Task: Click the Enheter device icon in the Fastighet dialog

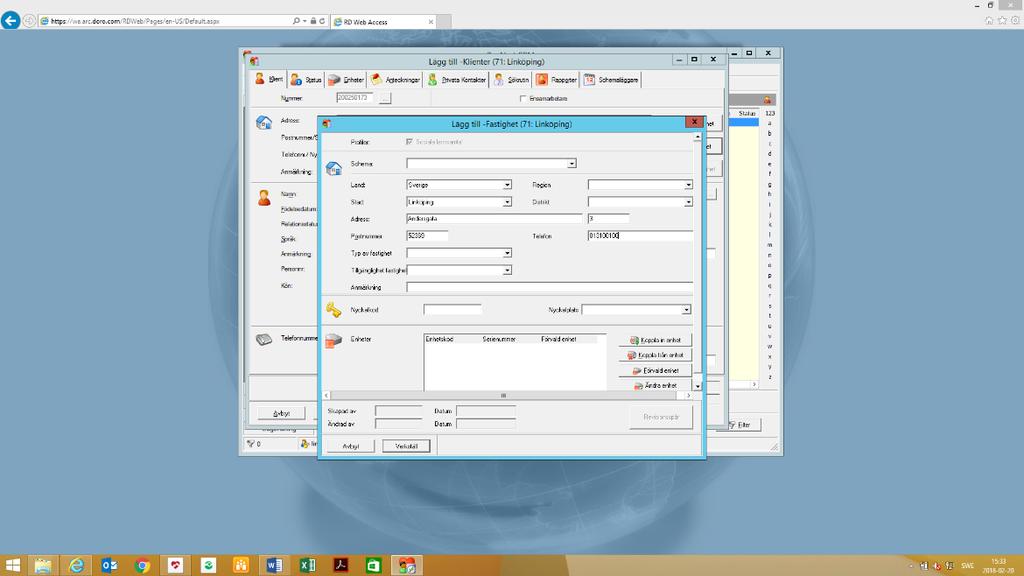Action: point(334,340)
